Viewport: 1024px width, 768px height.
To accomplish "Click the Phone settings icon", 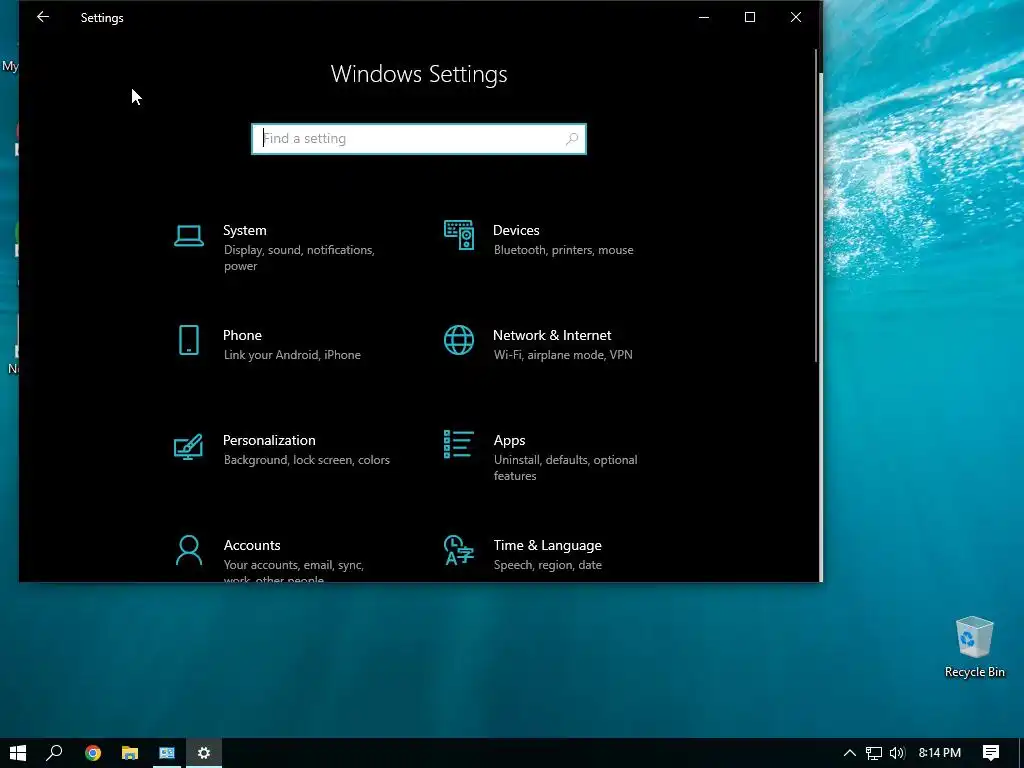I will point(189,340).
